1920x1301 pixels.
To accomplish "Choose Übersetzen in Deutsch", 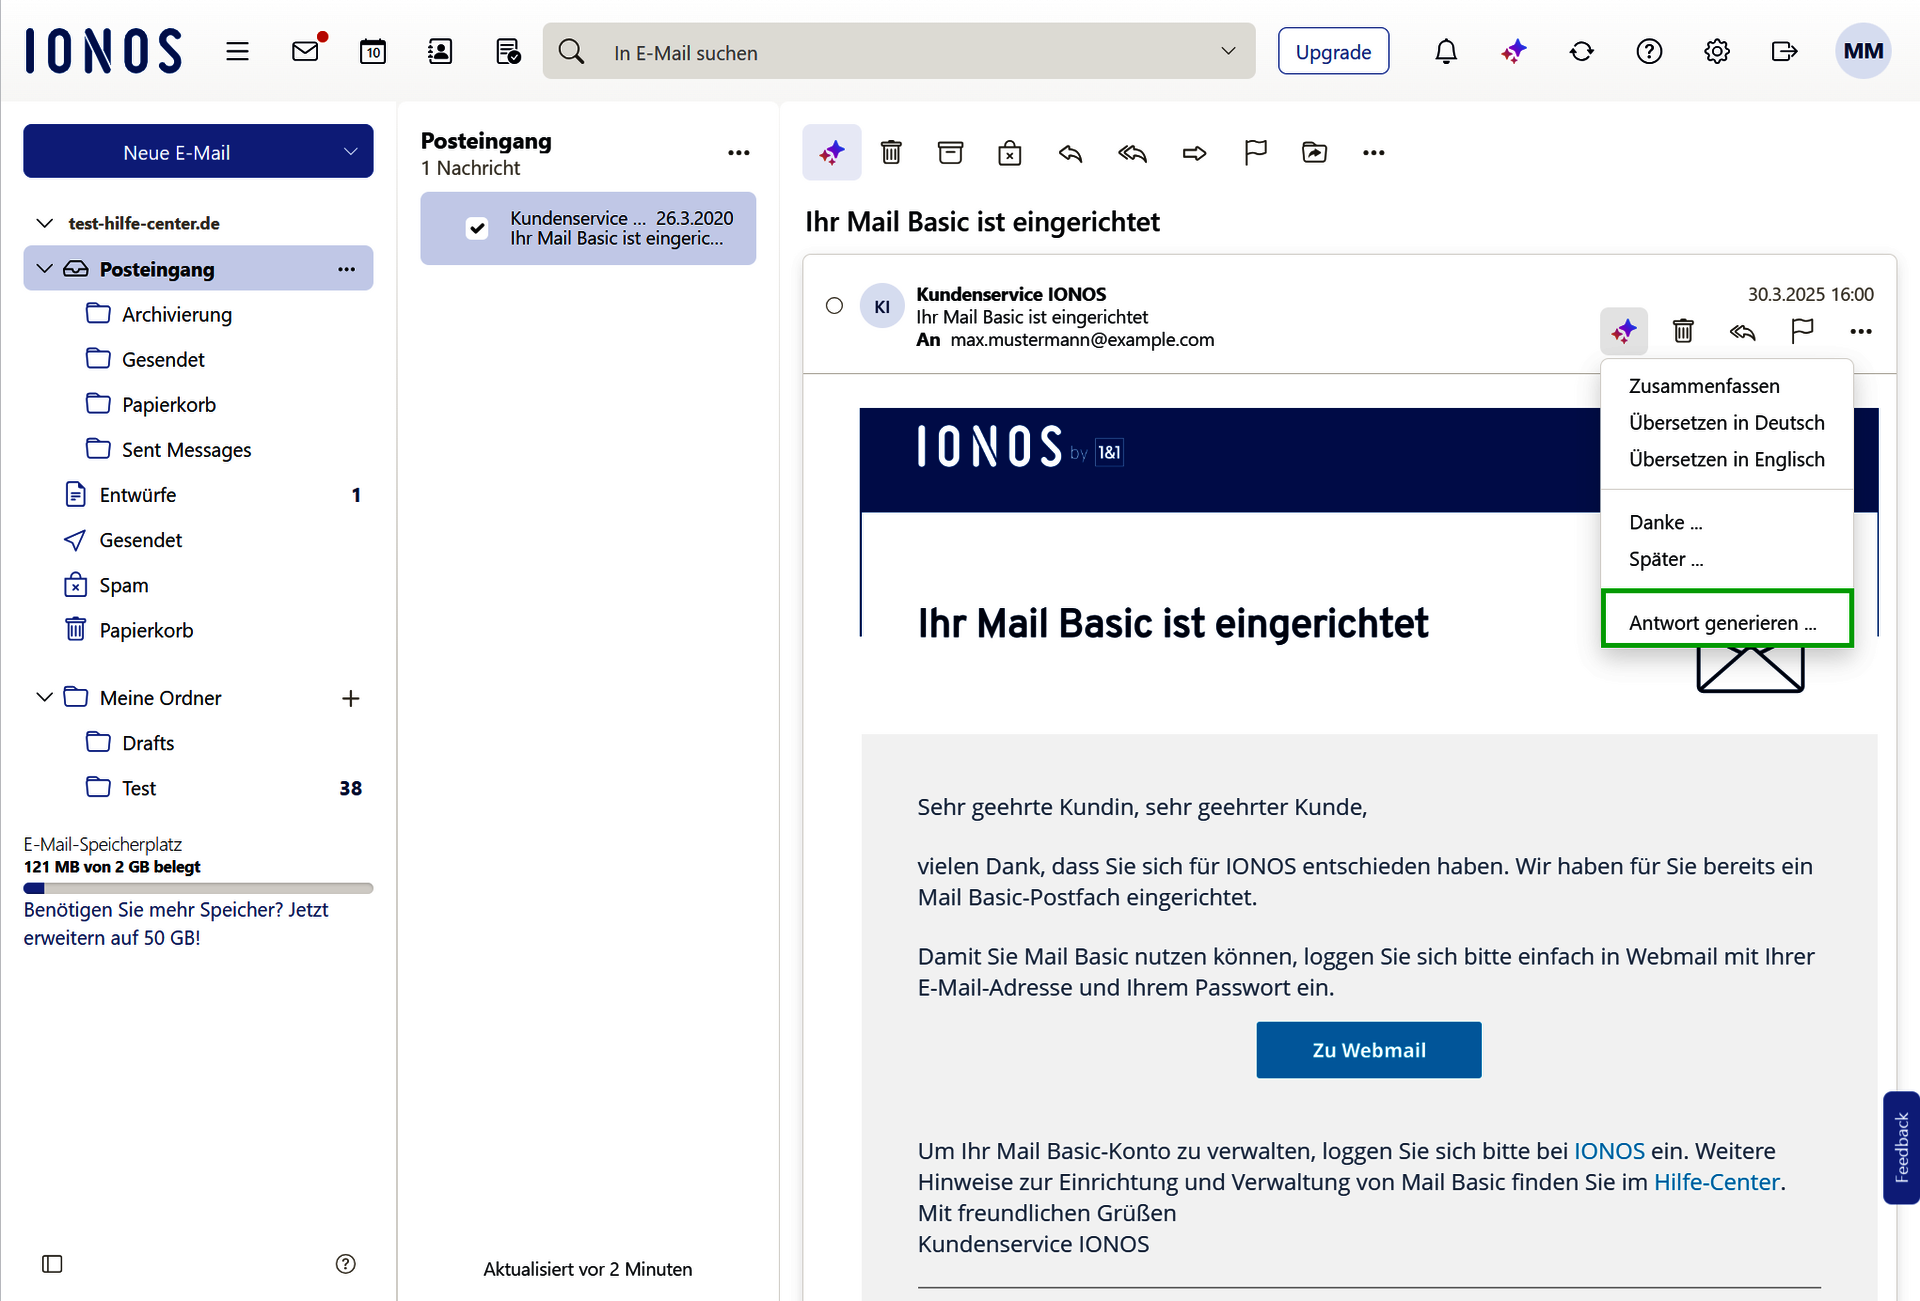I will [x=1726, y=422].
